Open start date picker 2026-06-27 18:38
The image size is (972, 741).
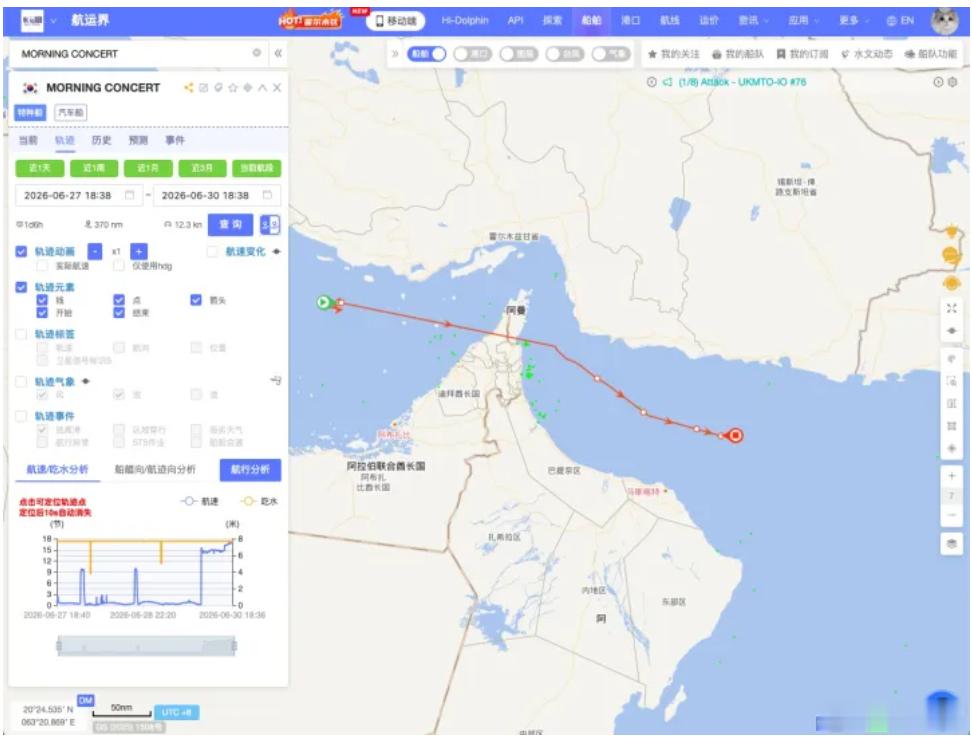tap(79, 195)
